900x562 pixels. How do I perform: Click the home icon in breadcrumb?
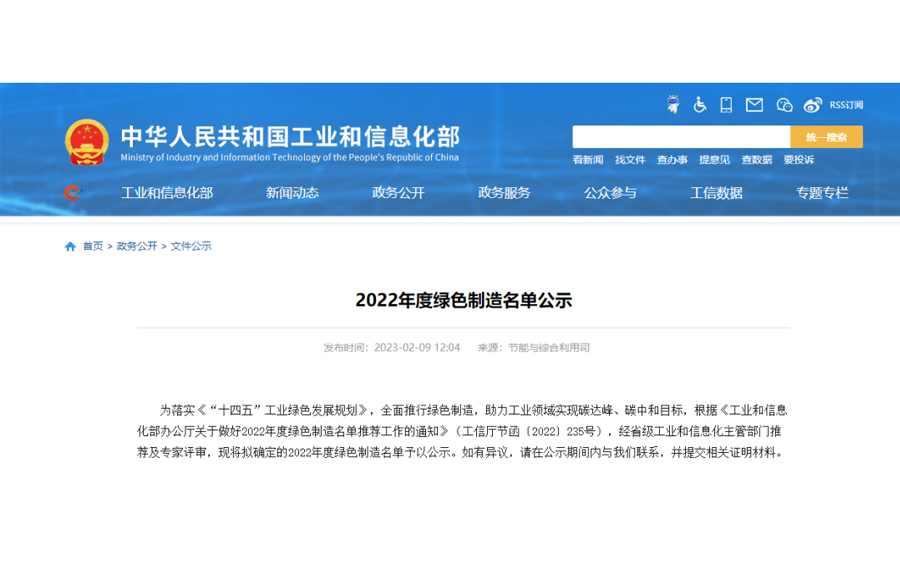[x=70, y=246]
